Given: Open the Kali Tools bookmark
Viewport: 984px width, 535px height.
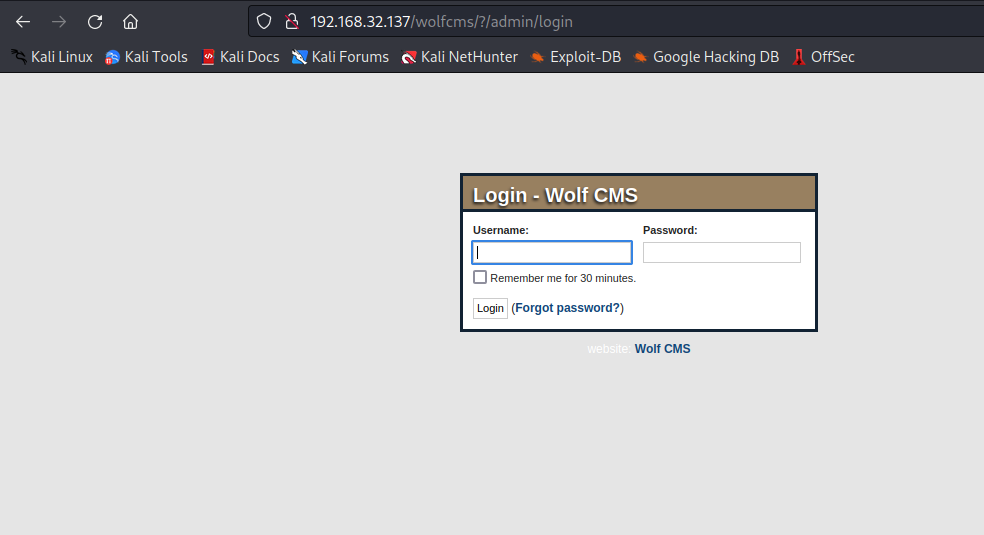Looking at the screenshot, I should click(146, 57).
